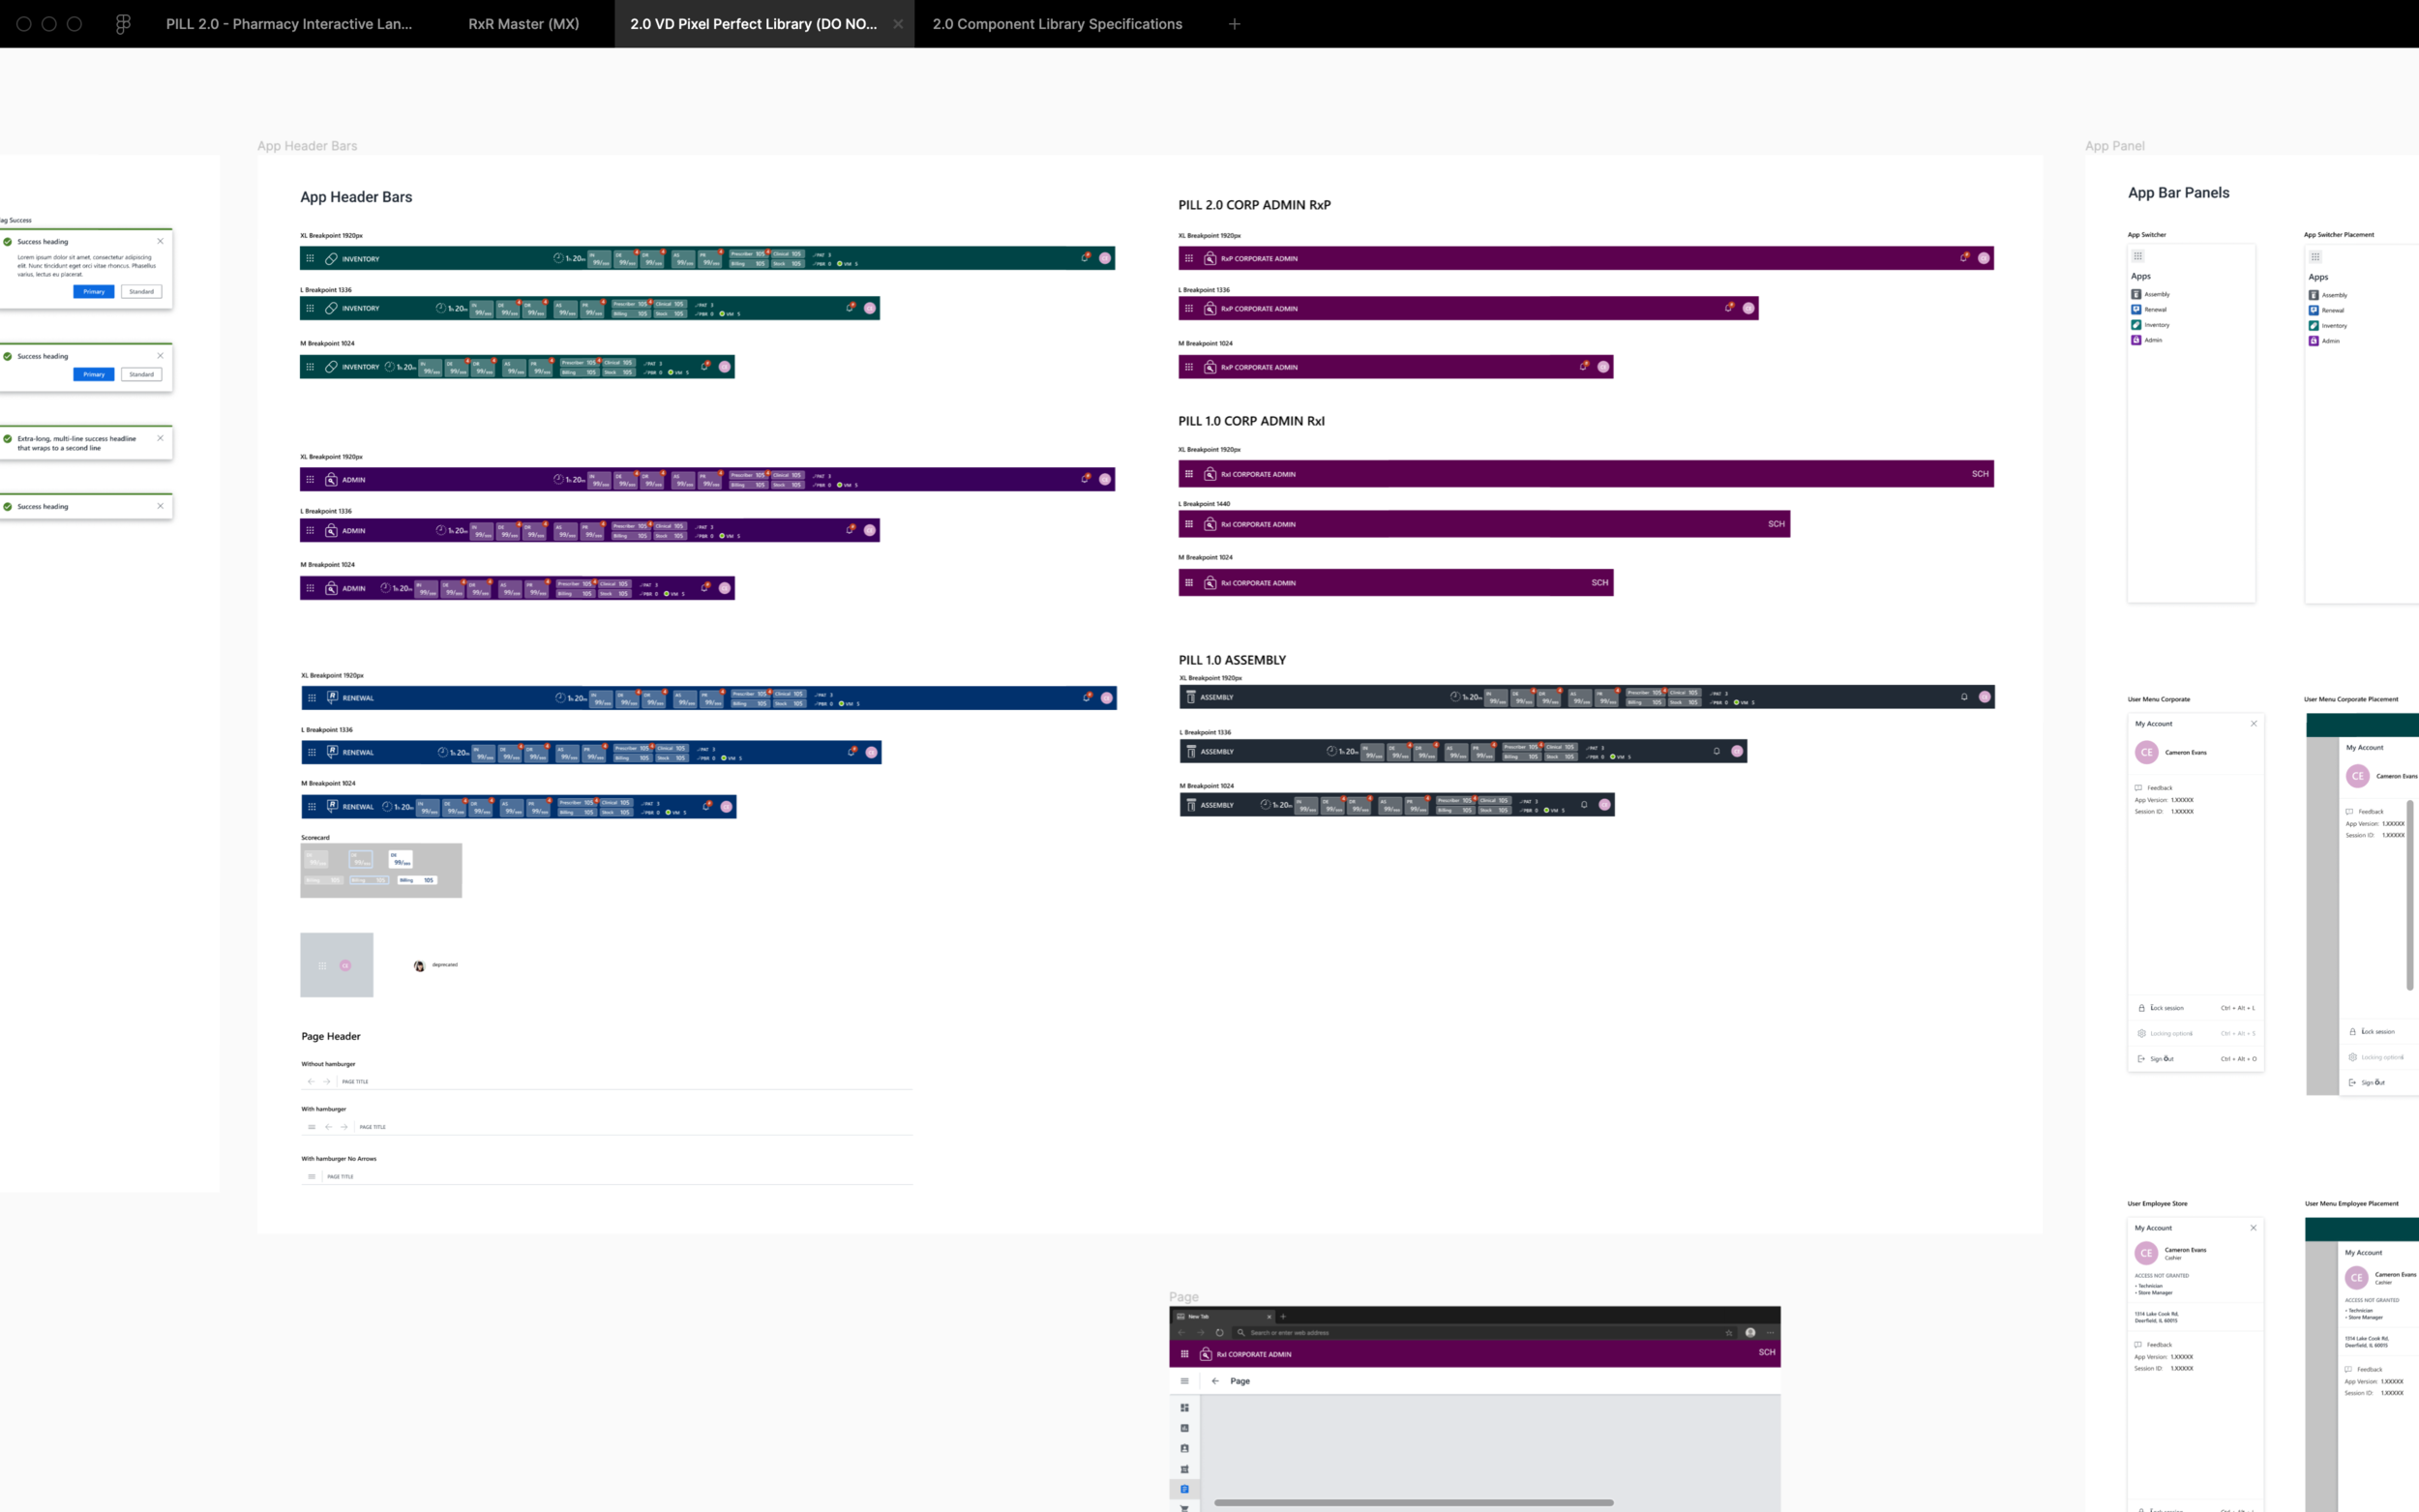Image resolution: width=2419 pixels, height=1512 pixels.
Task: Click the Cameron Evans avatar in My Account panel
Action: pyautogui.click(x=2147, y=751)
